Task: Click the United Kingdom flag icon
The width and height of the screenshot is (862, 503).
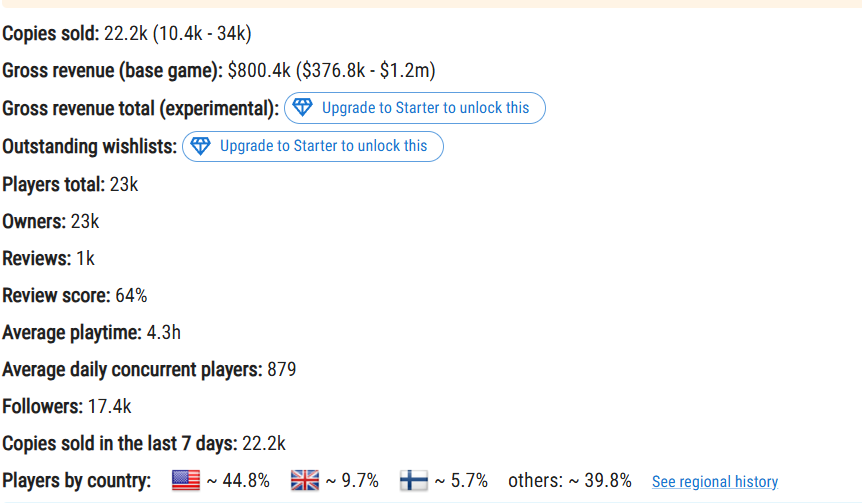Action: click(x=305, y=480)
